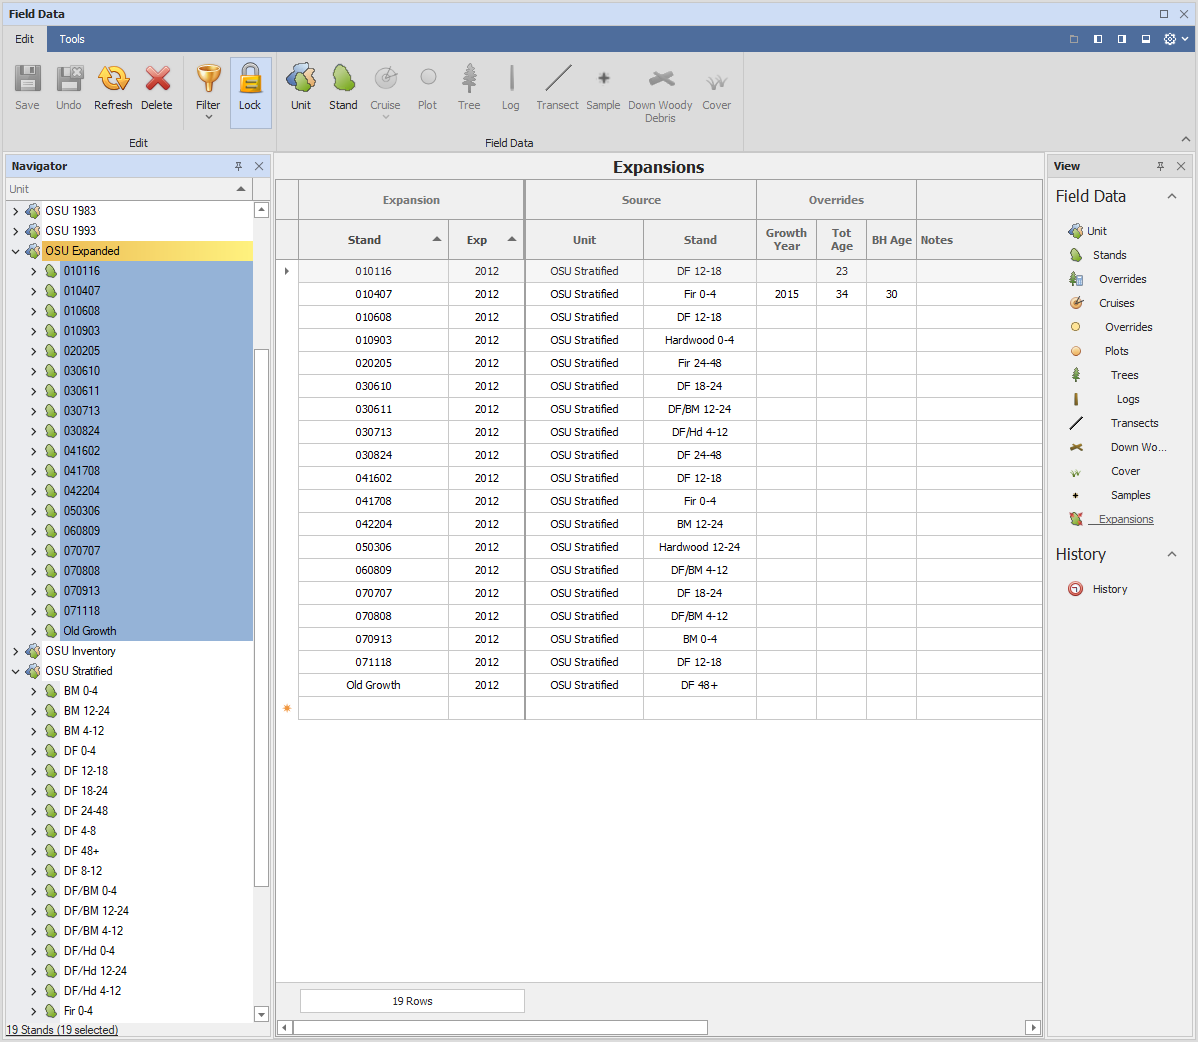Viewport: 1198px width, 1042px height.
Task: Open Cruises in the View panel
Action: coord(1116,303)
